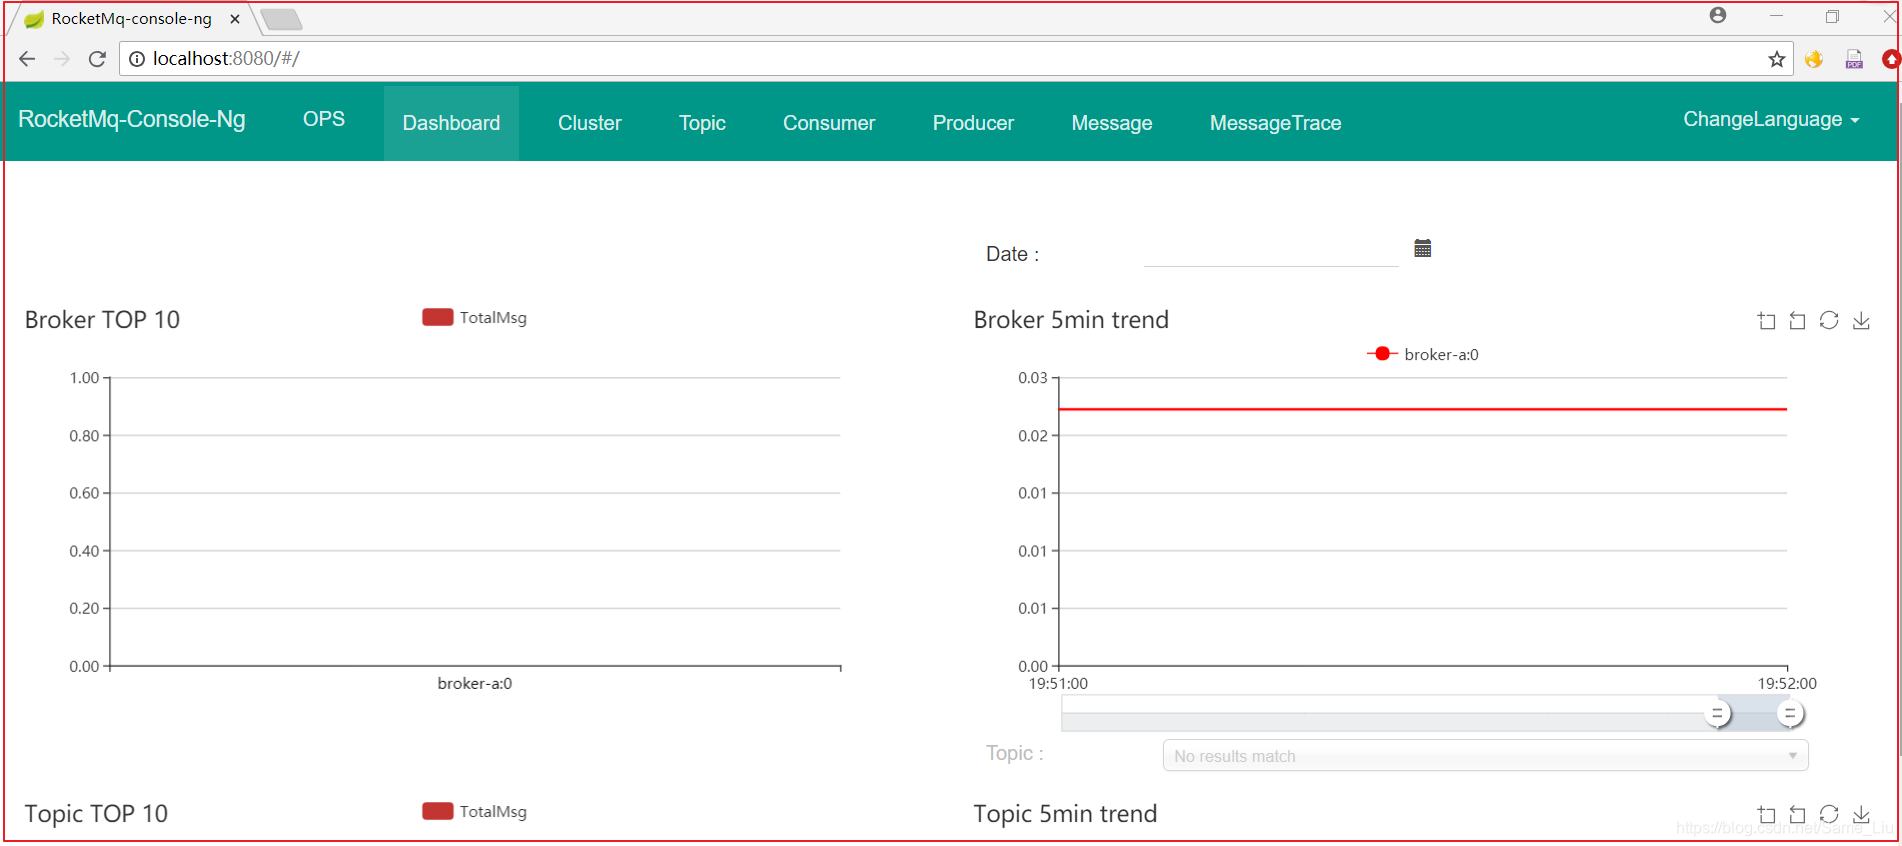Go back in browser history

[x=27, y=59]
